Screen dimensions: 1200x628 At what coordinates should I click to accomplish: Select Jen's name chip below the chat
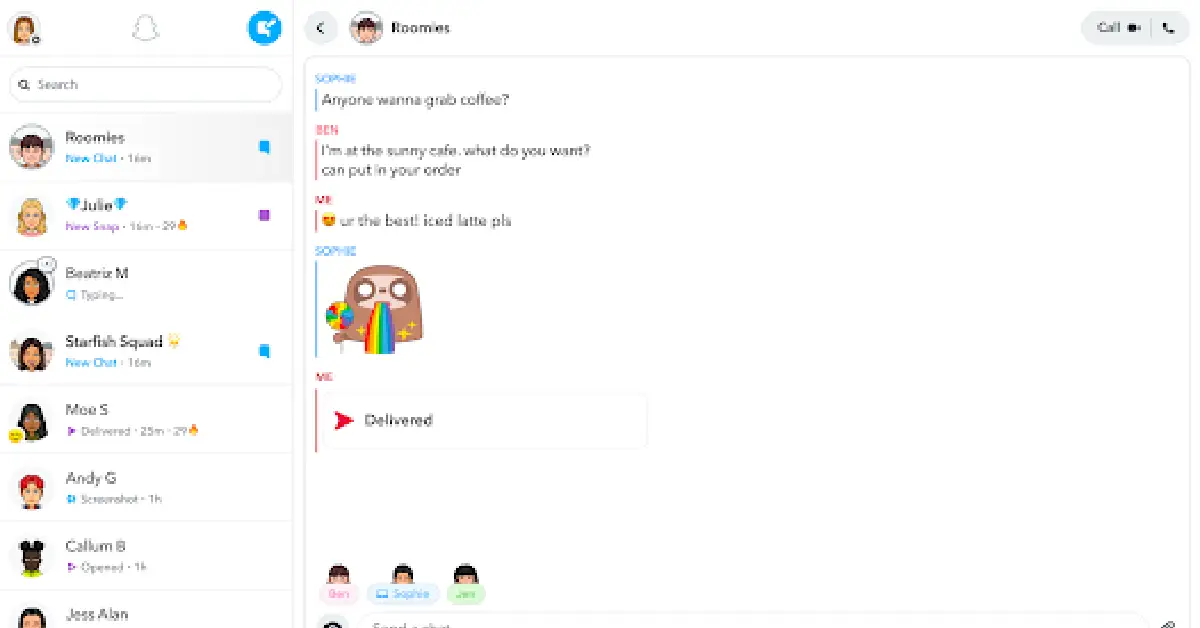click(x=466, y=593)
